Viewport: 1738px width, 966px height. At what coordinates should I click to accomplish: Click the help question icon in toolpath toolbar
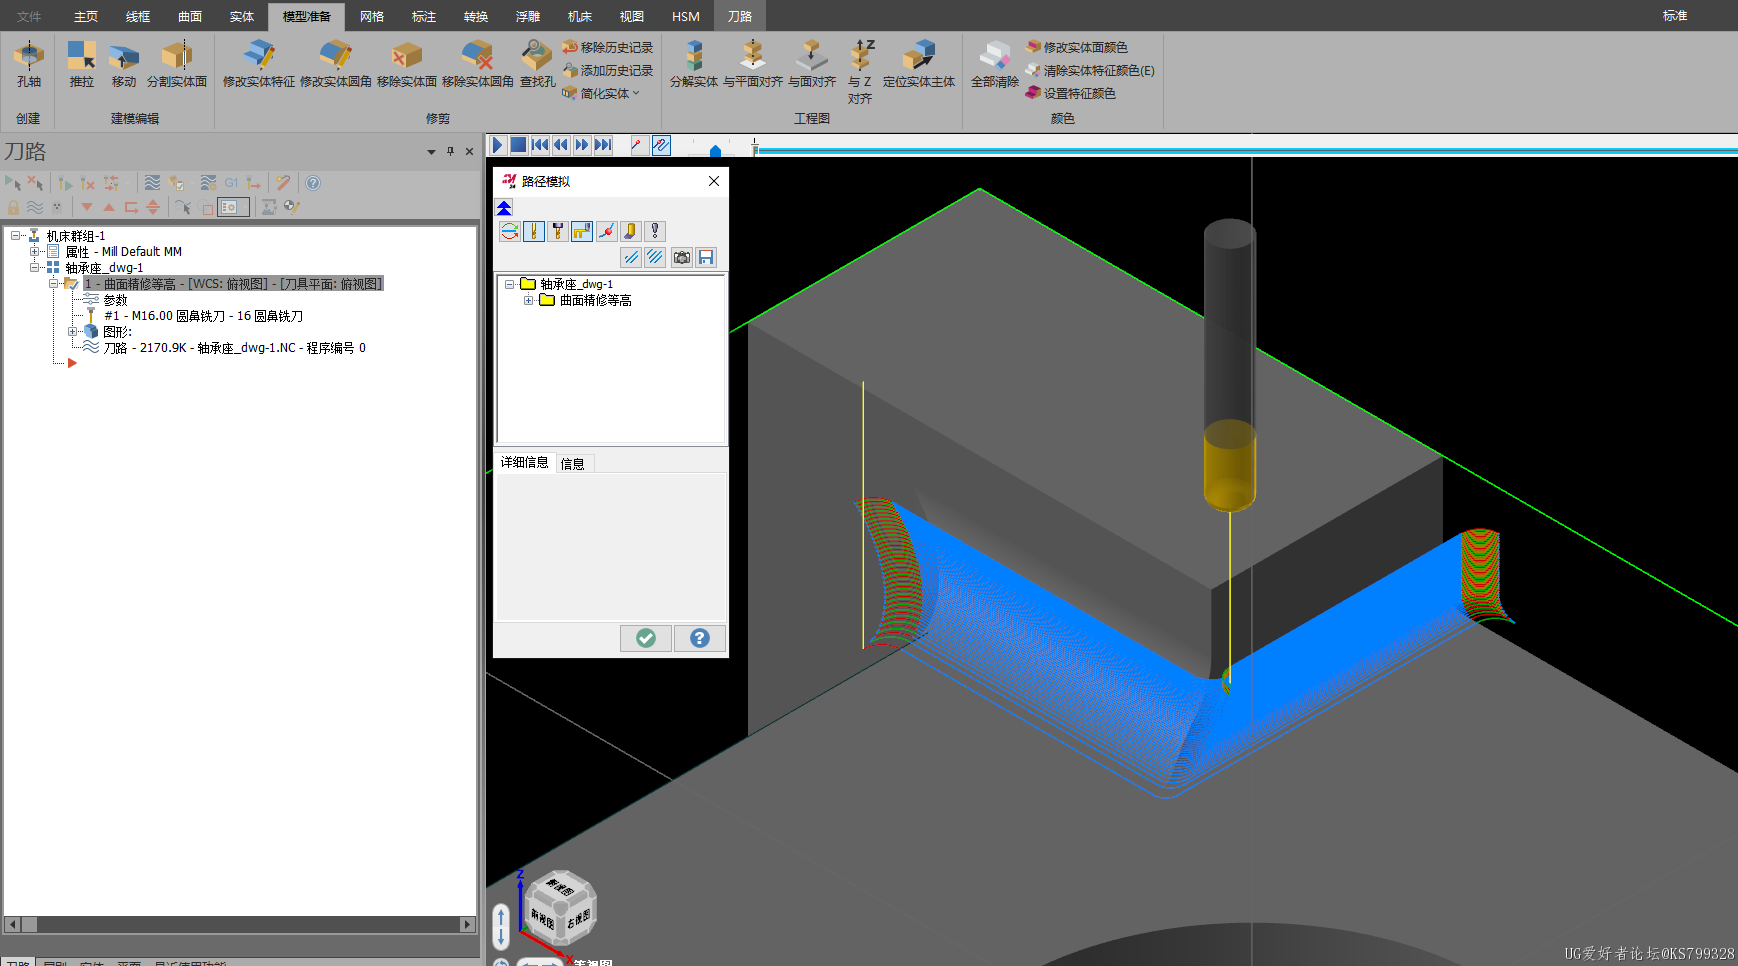pyautogui.click(x=313, y=183)
